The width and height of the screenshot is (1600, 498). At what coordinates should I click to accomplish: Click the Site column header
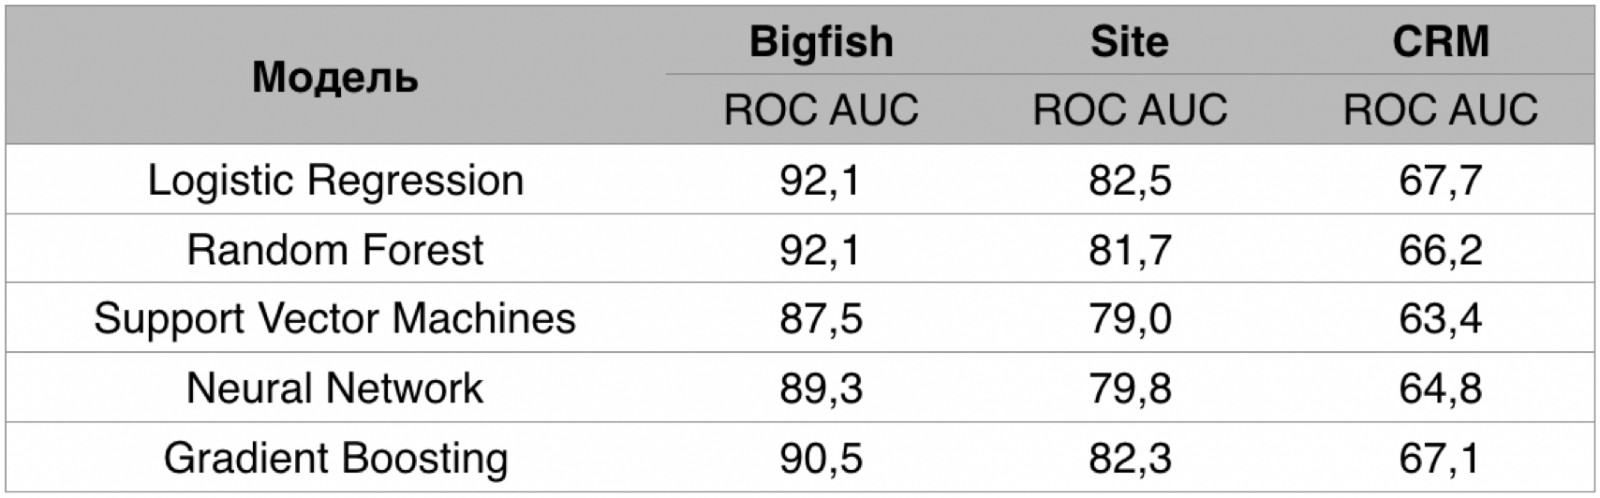pos(1129,42)
